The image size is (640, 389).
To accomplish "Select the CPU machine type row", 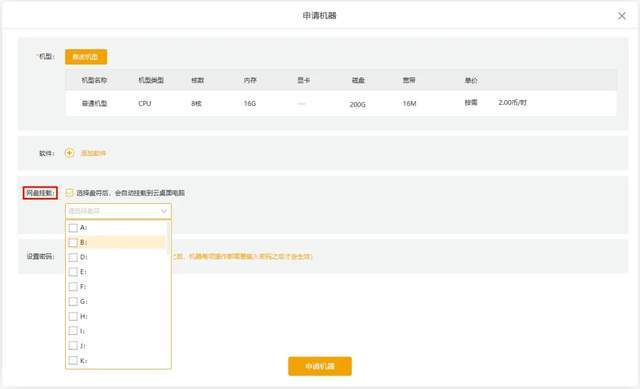I will 341,103.
